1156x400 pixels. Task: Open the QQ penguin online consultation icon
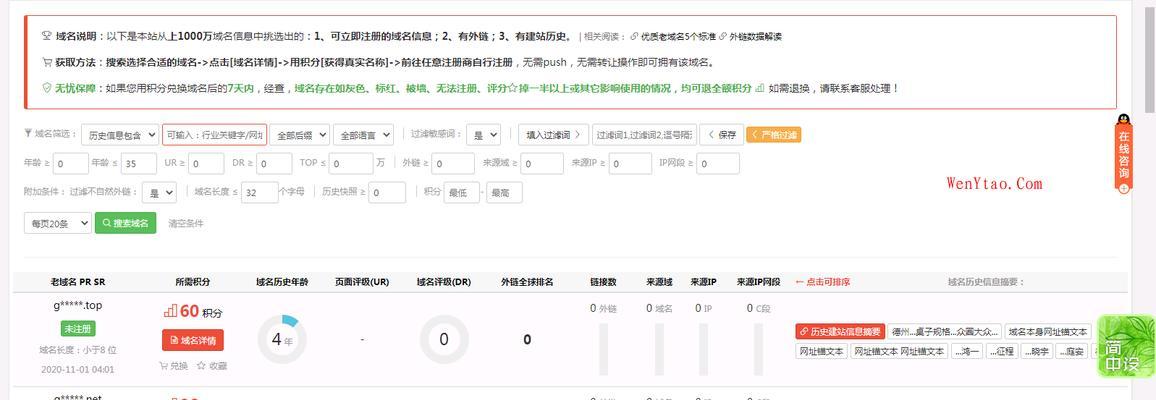[x=1123, y=121]
